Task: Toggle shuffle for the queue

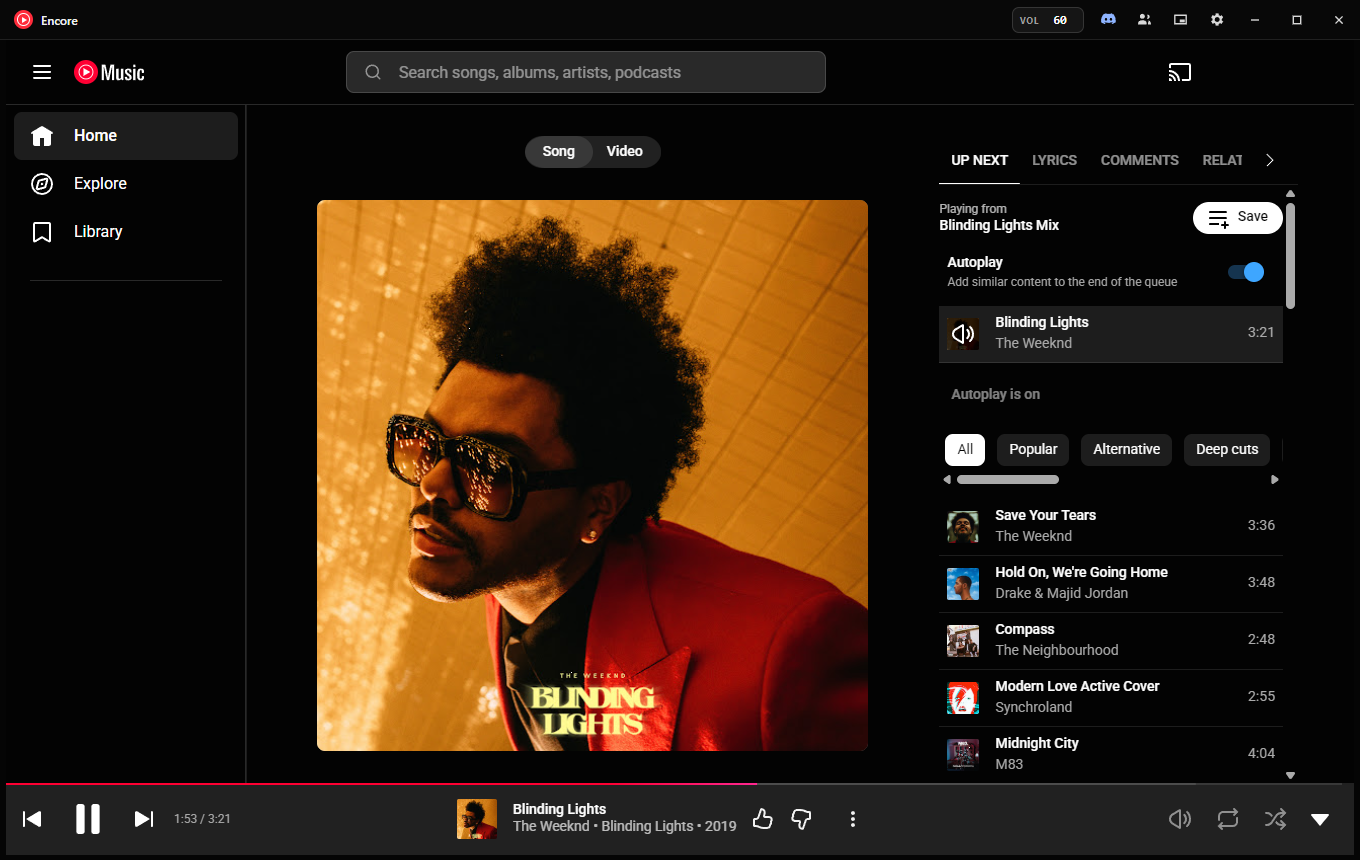Action: (x=1275, y=819)
